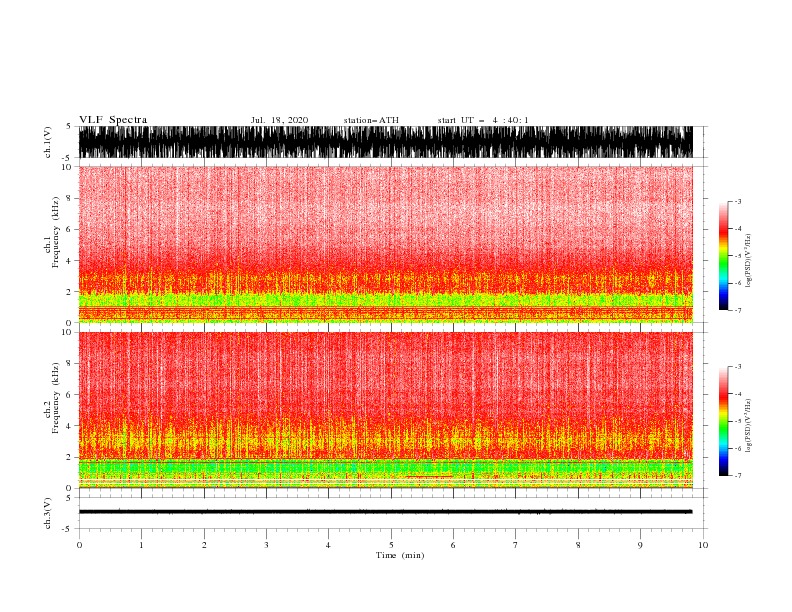Click inside the ch.2 spectrogram panel
Screen dimensions: 792x612
(x=386, y=410)
